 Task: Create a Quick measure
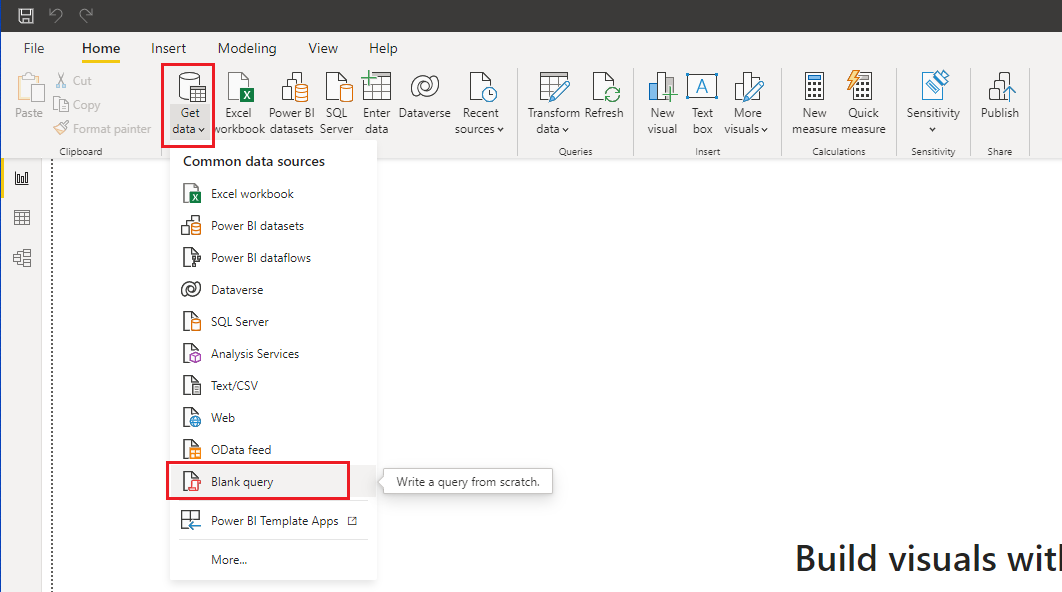click(x=863, y=104)
